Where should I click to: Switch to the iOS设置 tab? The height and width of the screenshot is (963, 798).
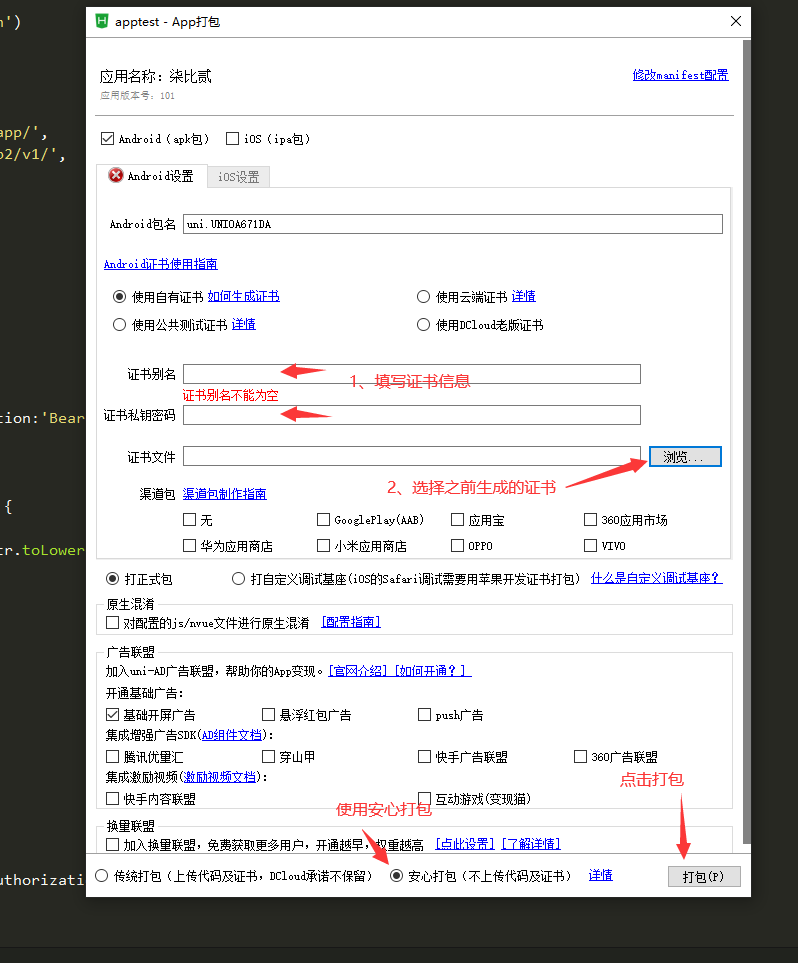point(238,177)
